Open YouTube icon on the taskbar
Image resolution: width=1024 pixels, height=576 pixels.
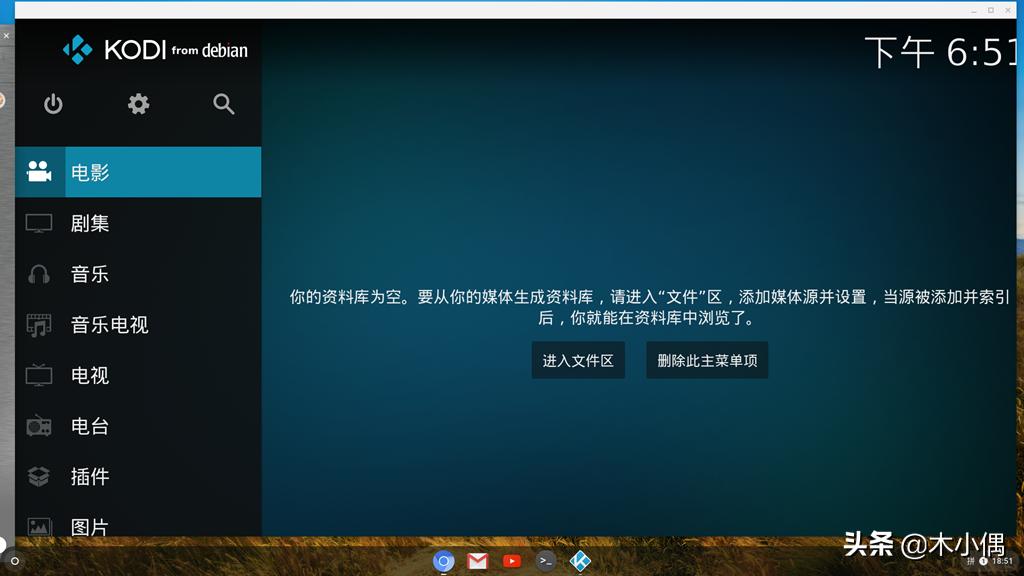pyautogui.click(x=511, y=561)
